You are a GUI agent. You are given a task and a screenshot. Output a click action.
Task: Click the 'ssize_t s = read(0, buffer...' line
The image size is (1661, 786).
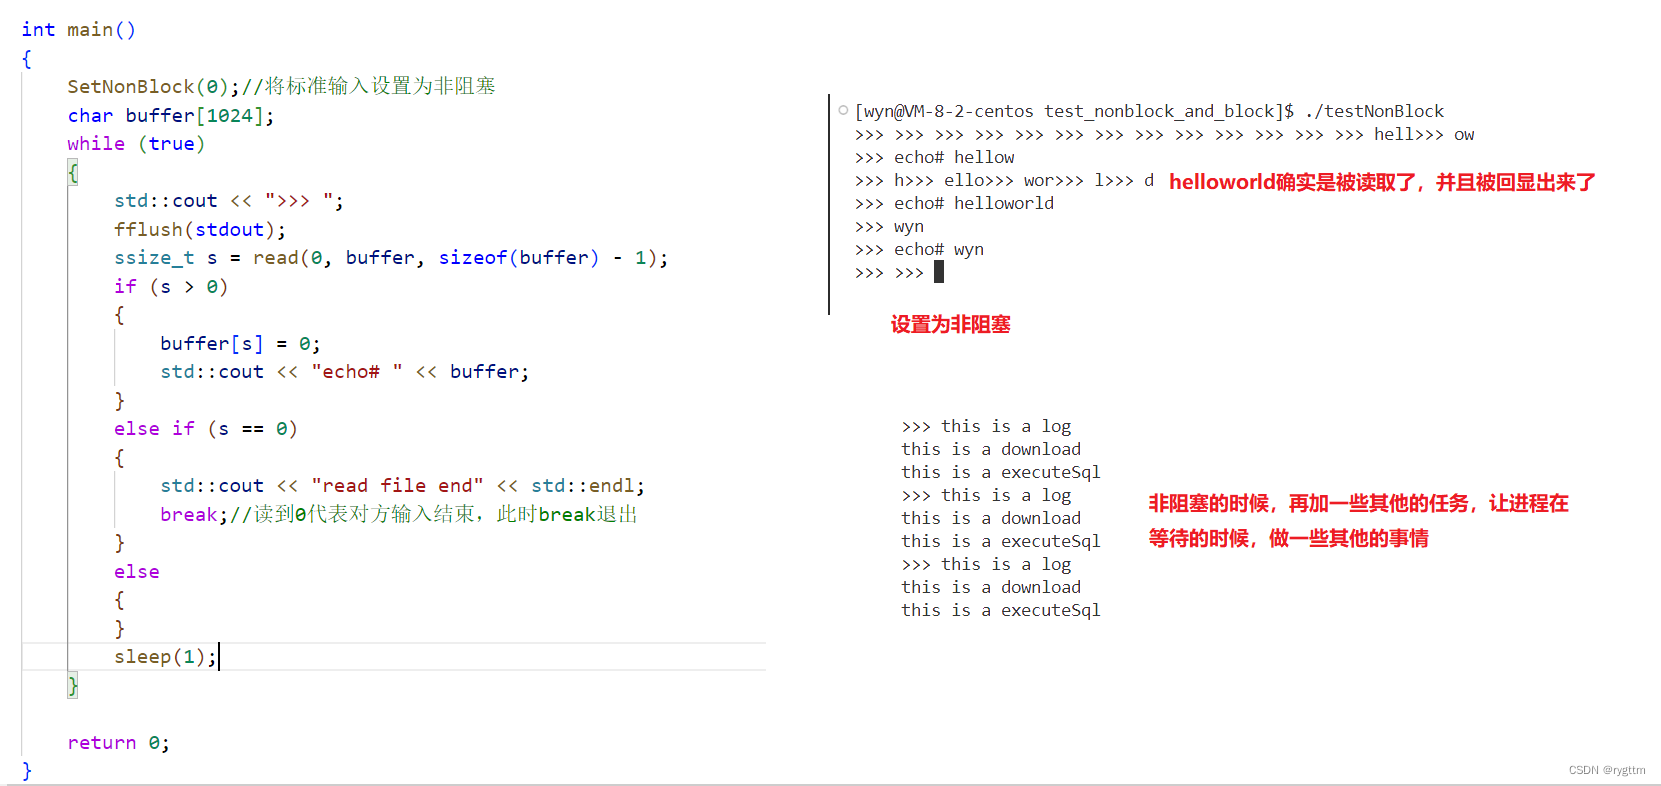coord(391,258)
